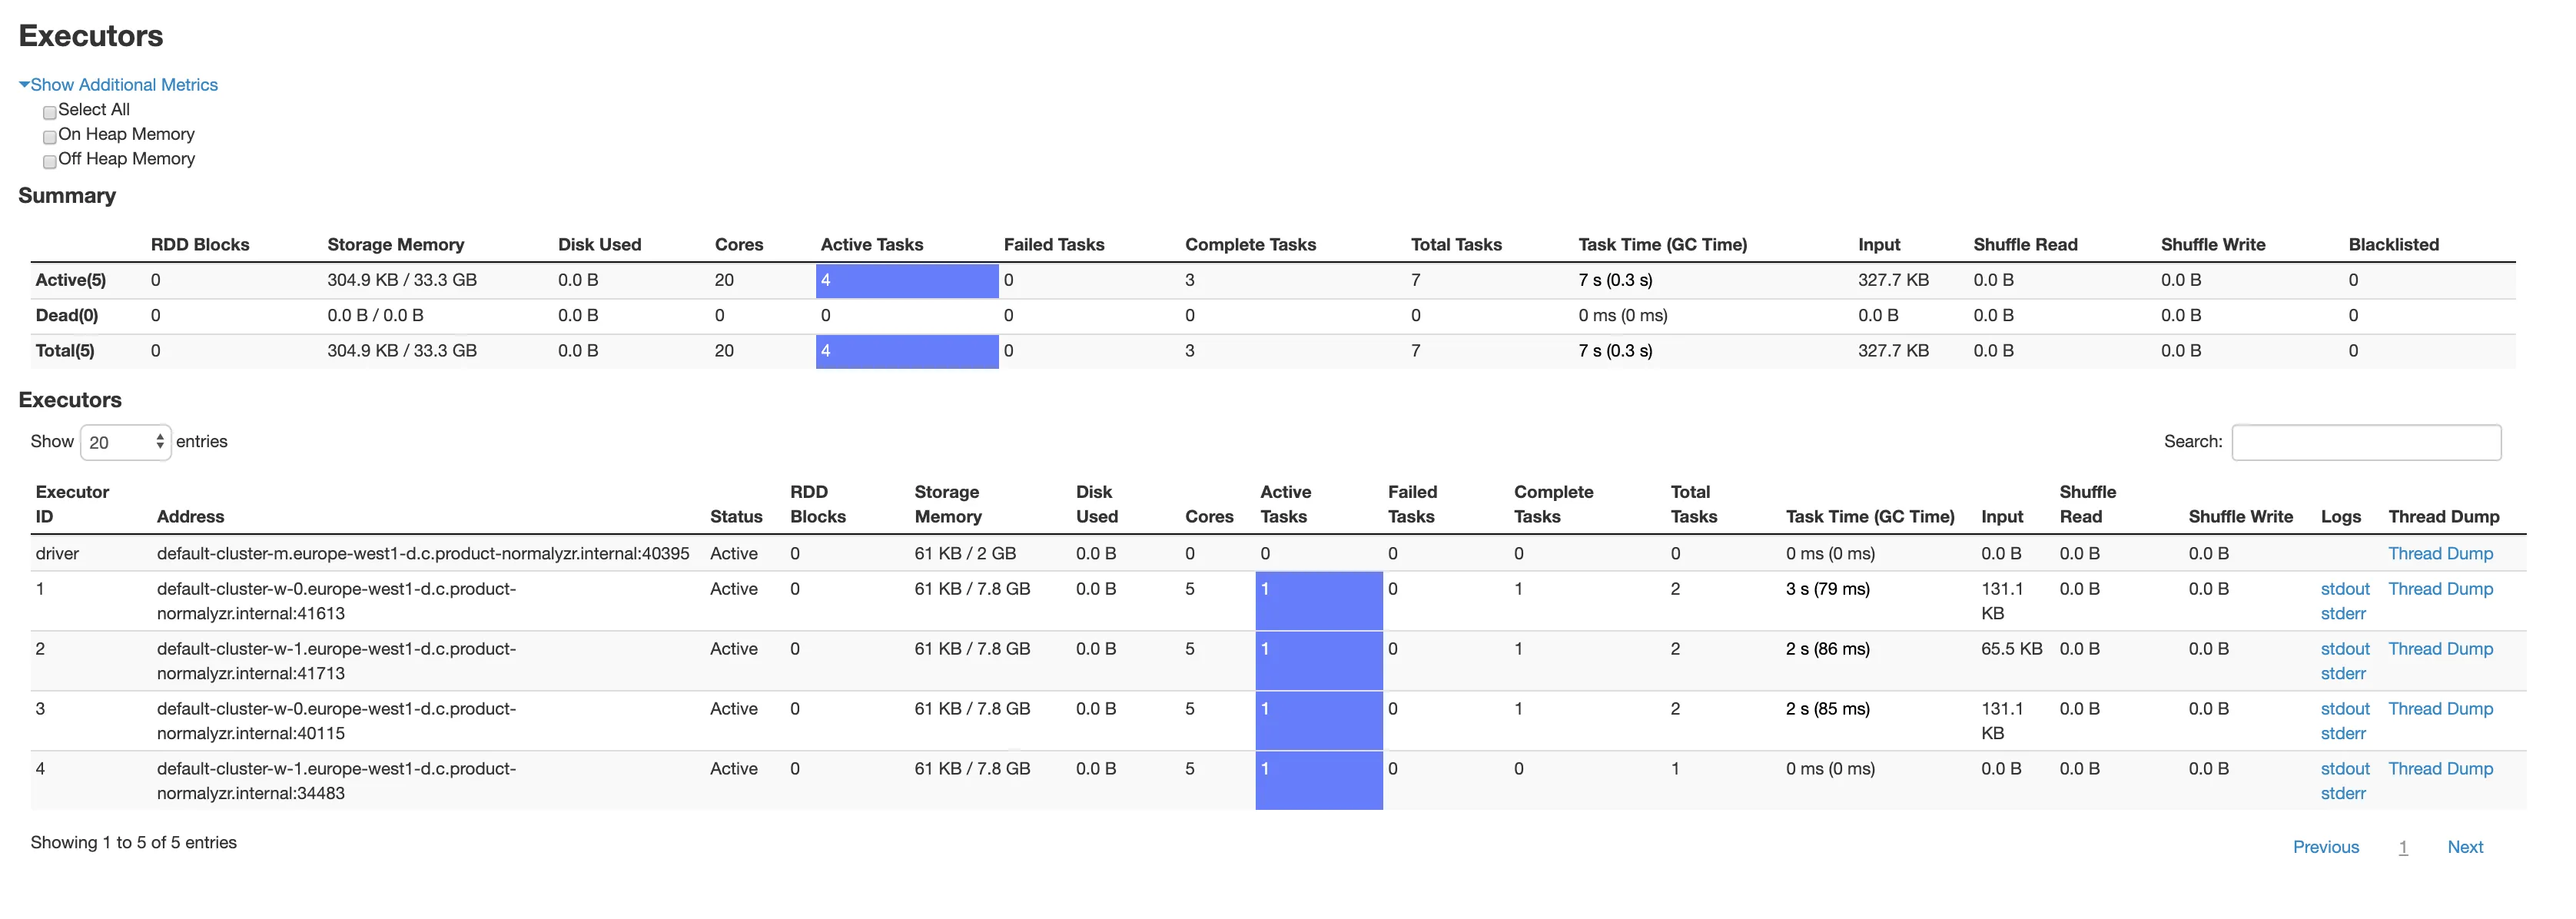Open stdout log for executor 1
The image size is (2576, 919).
pyautogui.click(x=2344, y=589)
